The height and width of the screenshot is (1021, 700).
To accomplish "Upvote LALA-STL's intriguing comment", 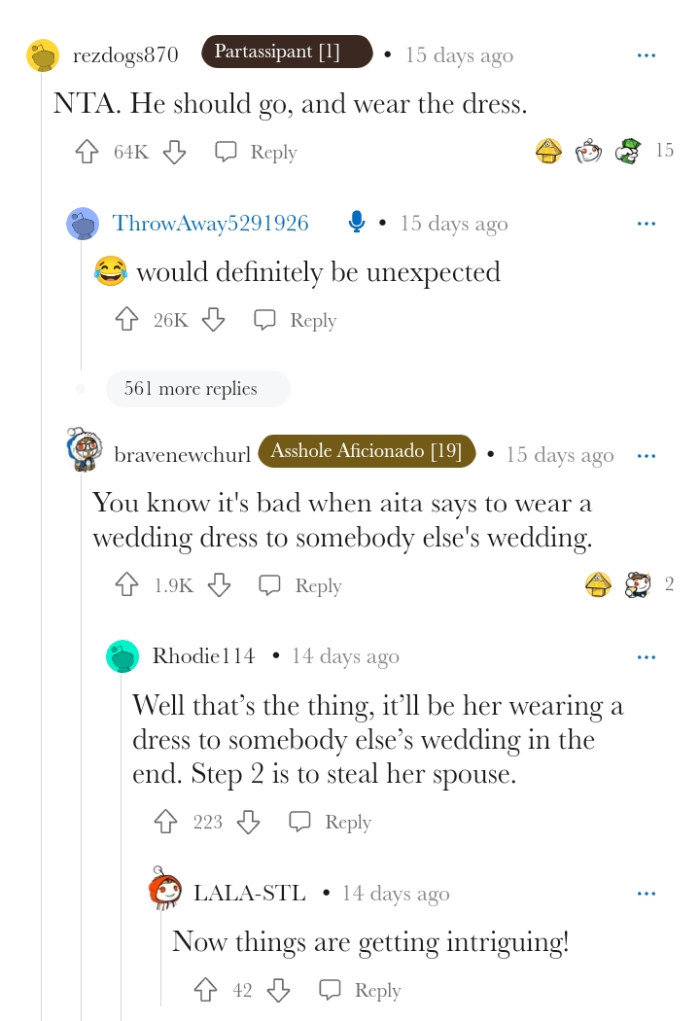I will coord(206,990).
